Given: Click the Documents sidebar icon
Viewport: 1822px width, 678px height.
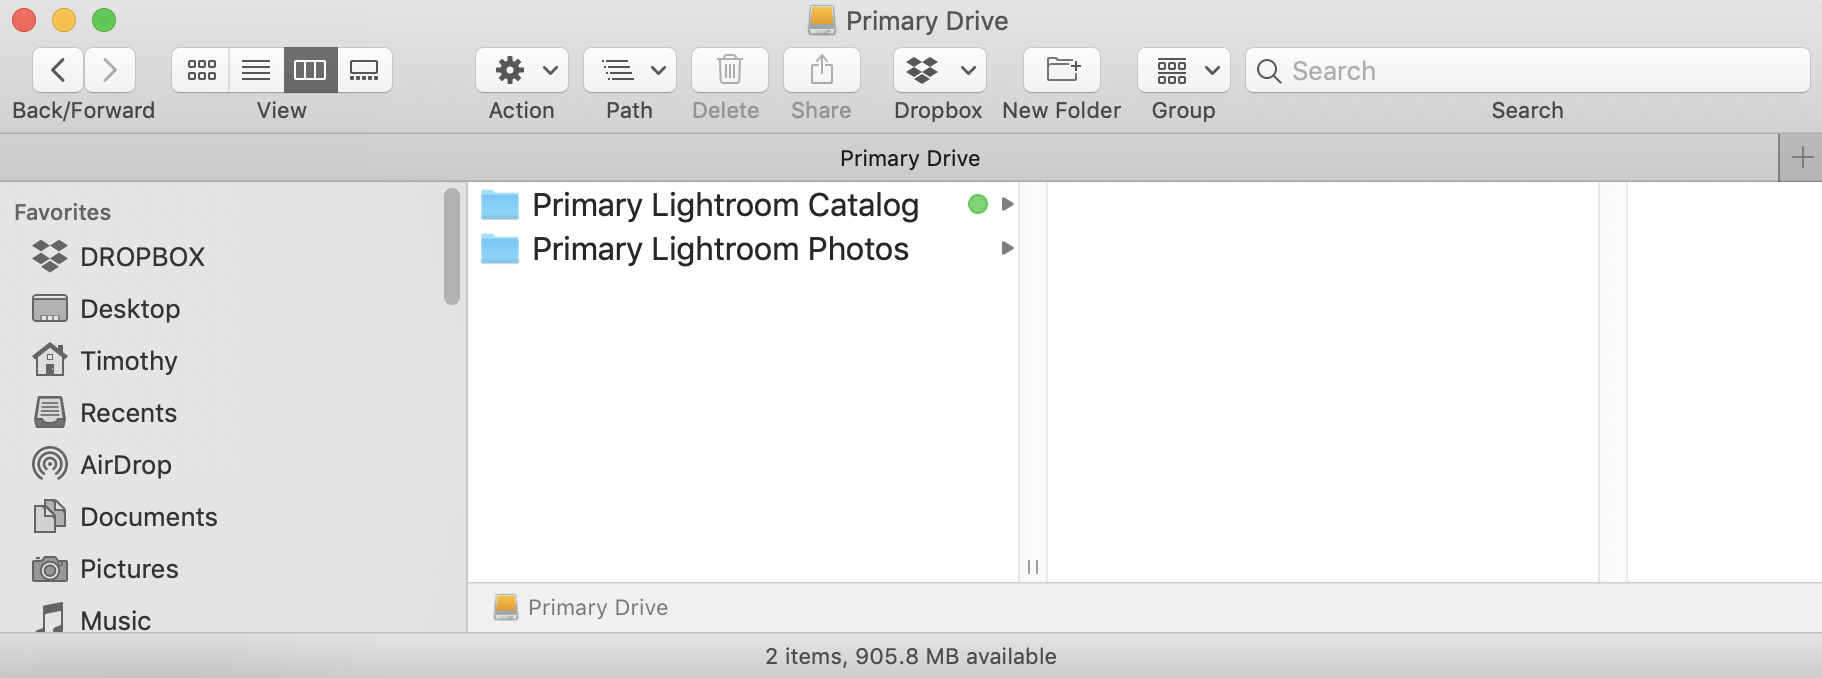Looking at the screenshot, I should 50,516.
